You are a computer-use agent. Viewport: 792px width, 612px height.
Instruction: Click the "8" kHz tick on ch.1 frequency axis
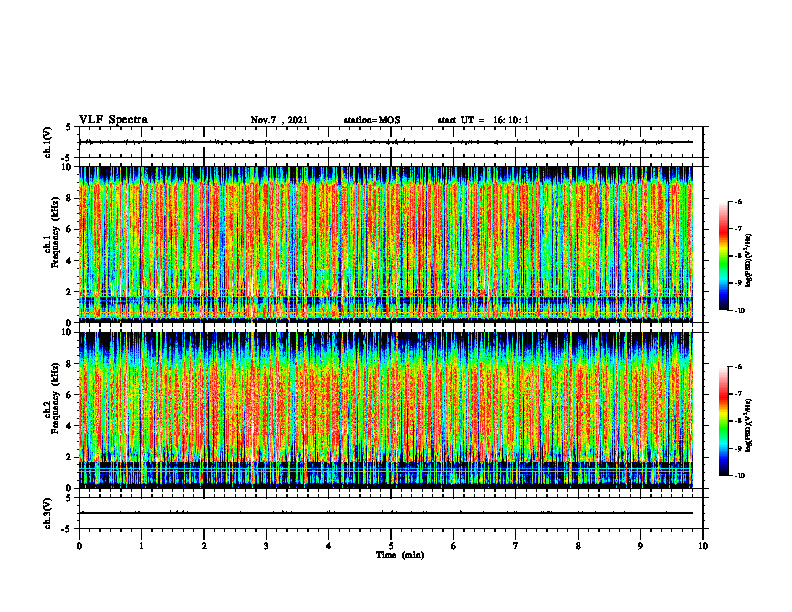[x=70, y=198]
